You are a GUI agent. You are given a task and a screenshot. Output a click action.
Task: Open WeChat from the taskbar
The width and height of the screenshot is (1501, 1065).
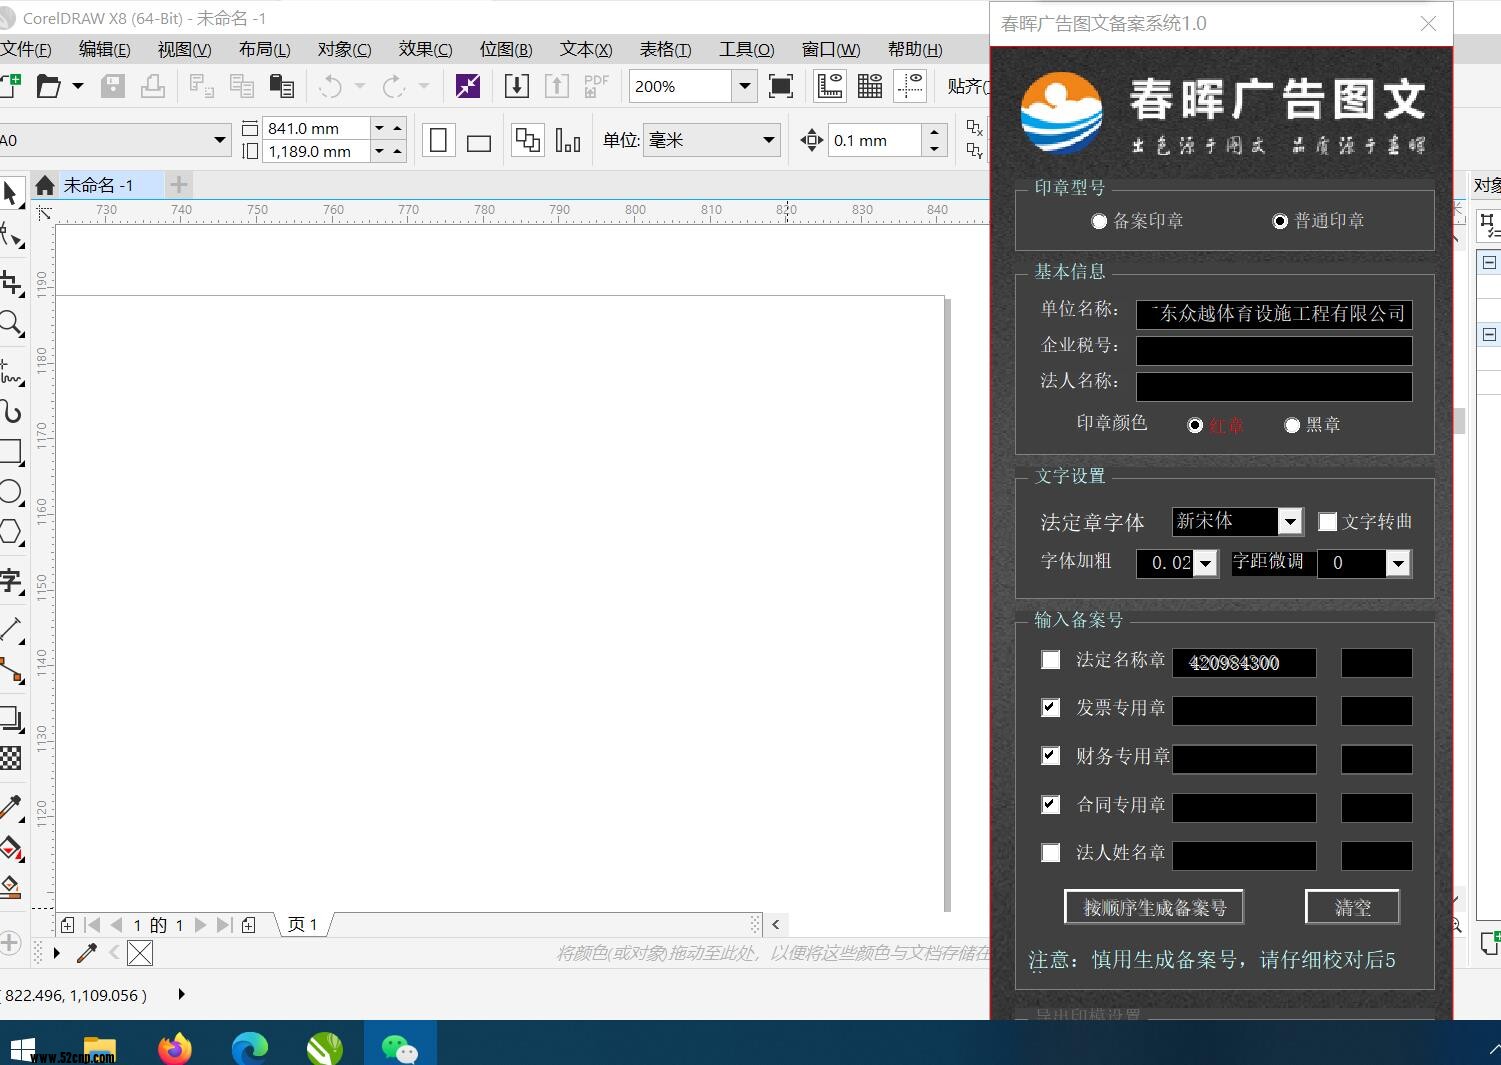click(400, 1047)
